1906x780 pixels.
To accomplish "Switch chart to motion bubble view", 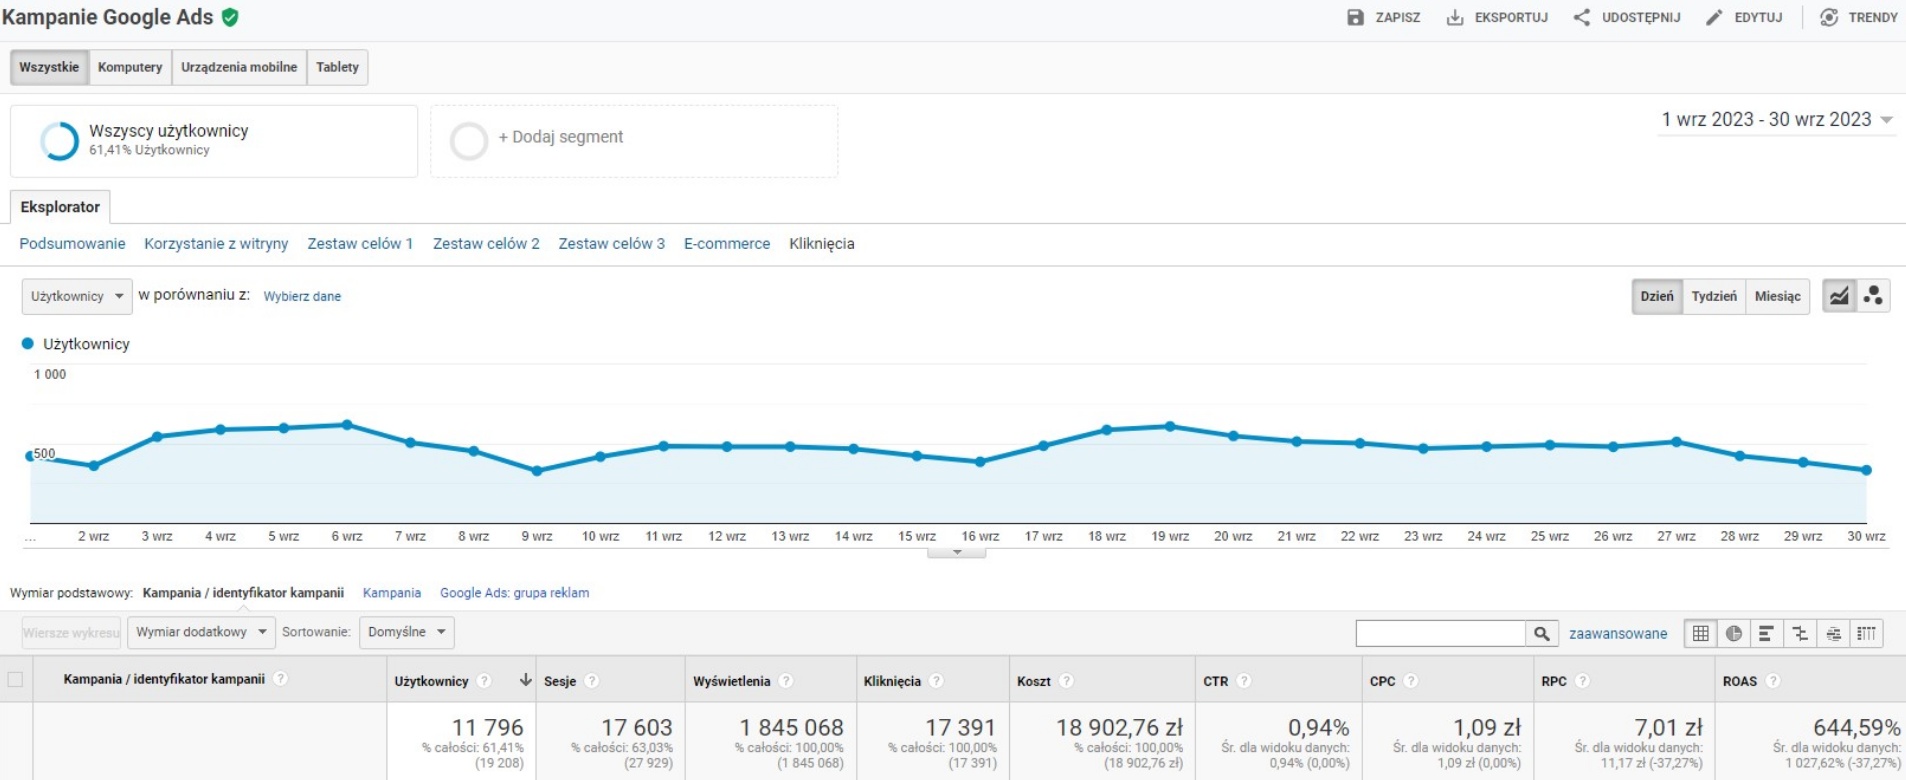I will coord(1873,296).
